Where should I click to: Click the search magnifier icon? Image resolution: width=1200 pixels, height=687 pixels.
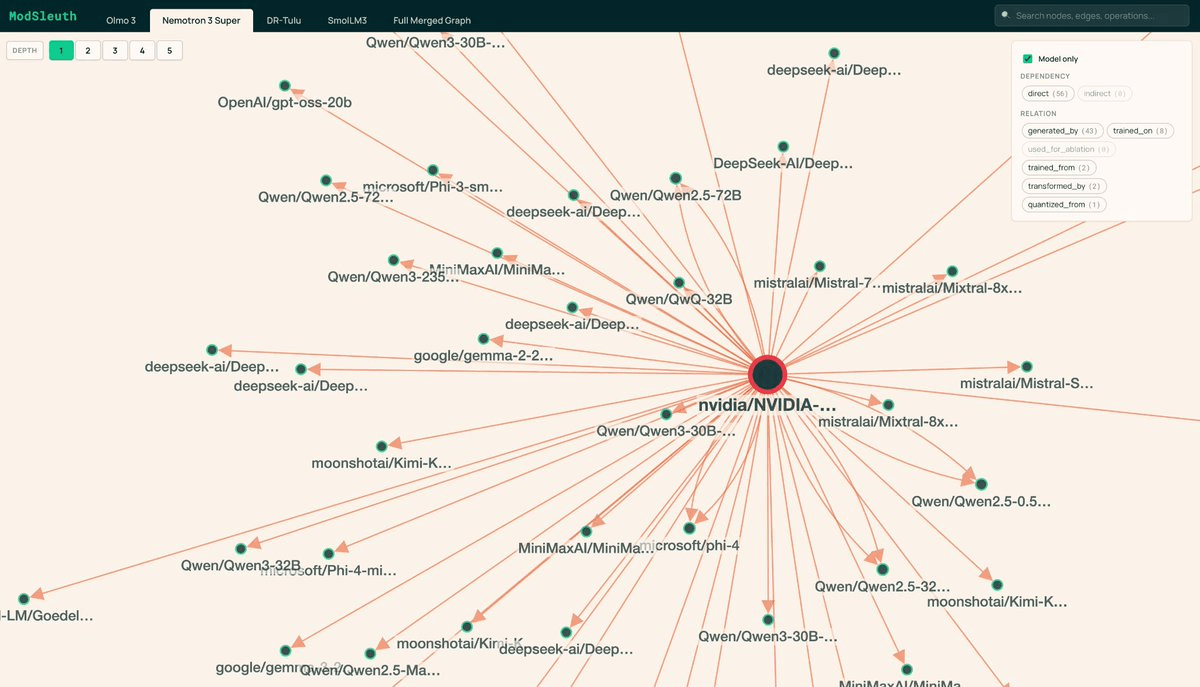tap(1005, 16)
